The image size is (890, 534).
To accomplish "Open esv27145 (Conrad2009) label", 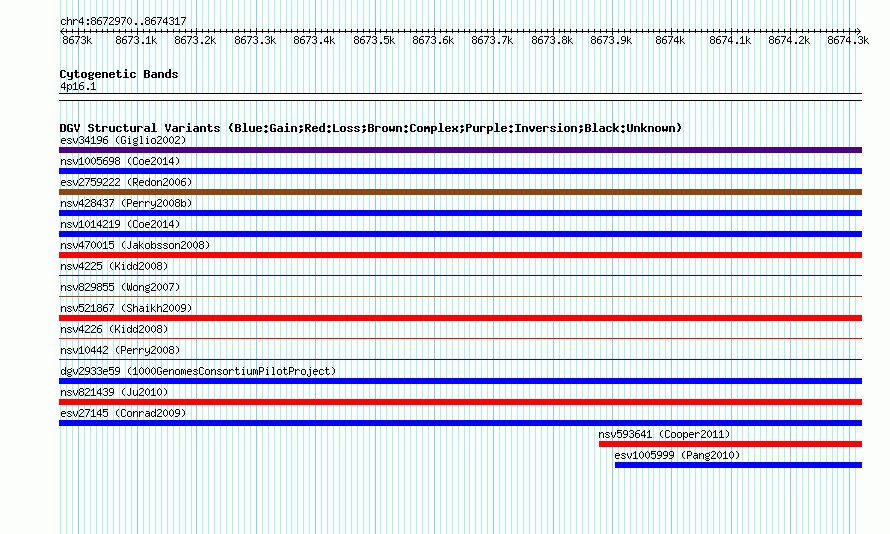I will (x=123, y=413).
